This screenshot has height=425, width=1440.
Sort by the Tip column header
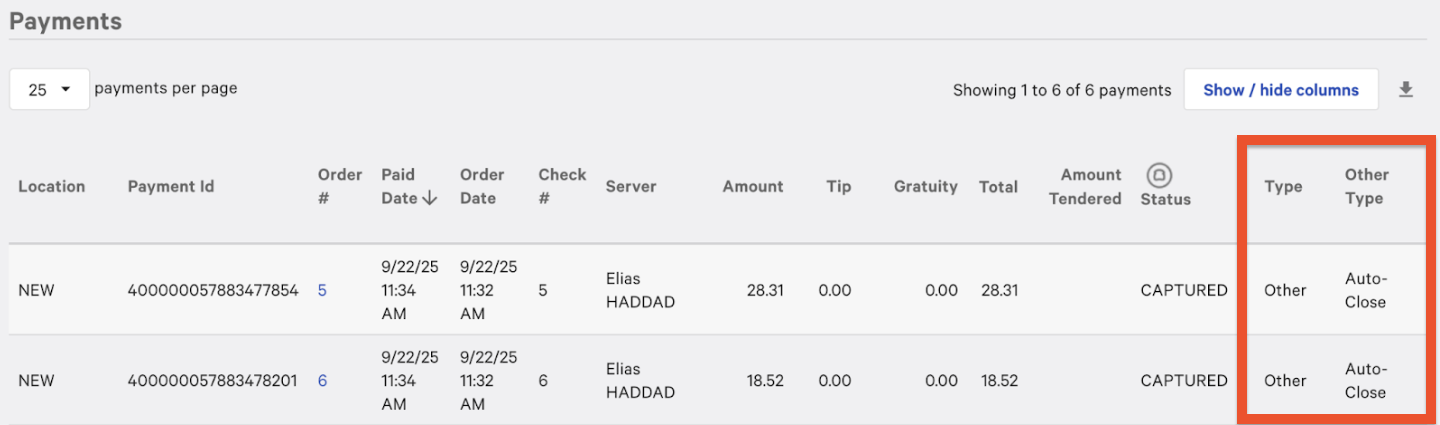tap(839, 186)
